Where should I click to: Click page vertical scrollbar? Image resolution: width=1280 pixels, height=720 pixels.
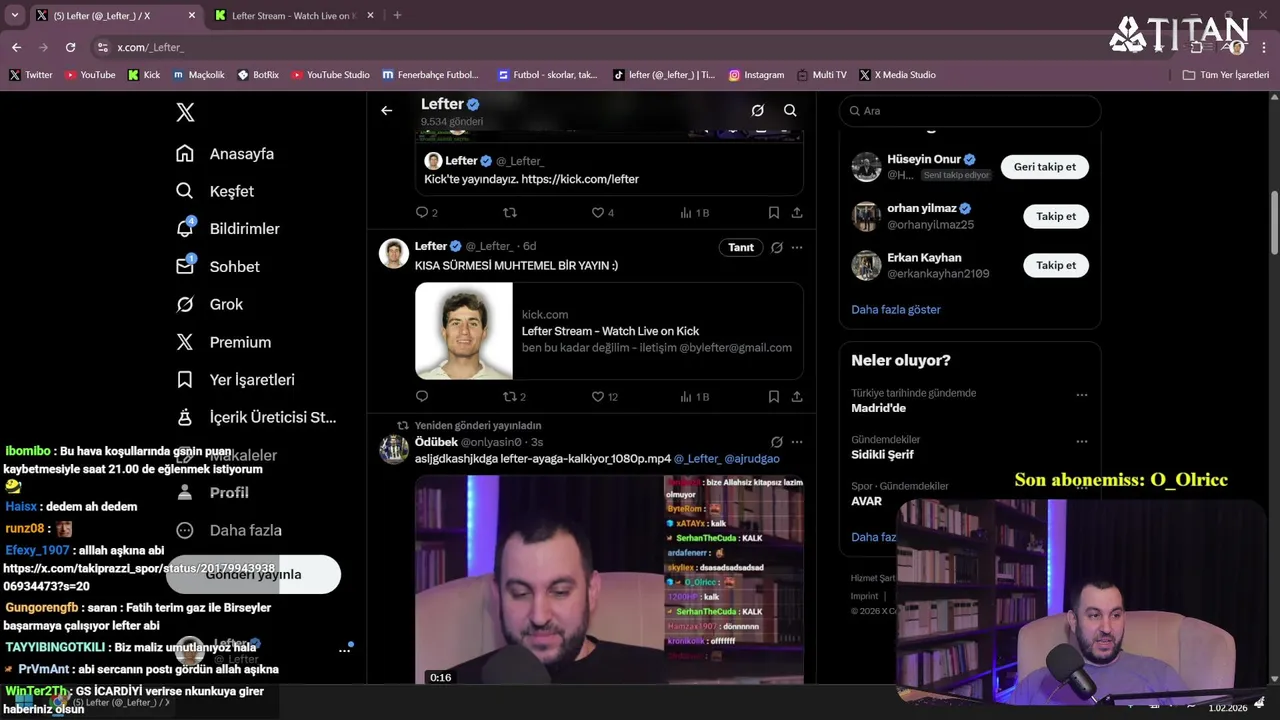click(x=1274, y=222)
